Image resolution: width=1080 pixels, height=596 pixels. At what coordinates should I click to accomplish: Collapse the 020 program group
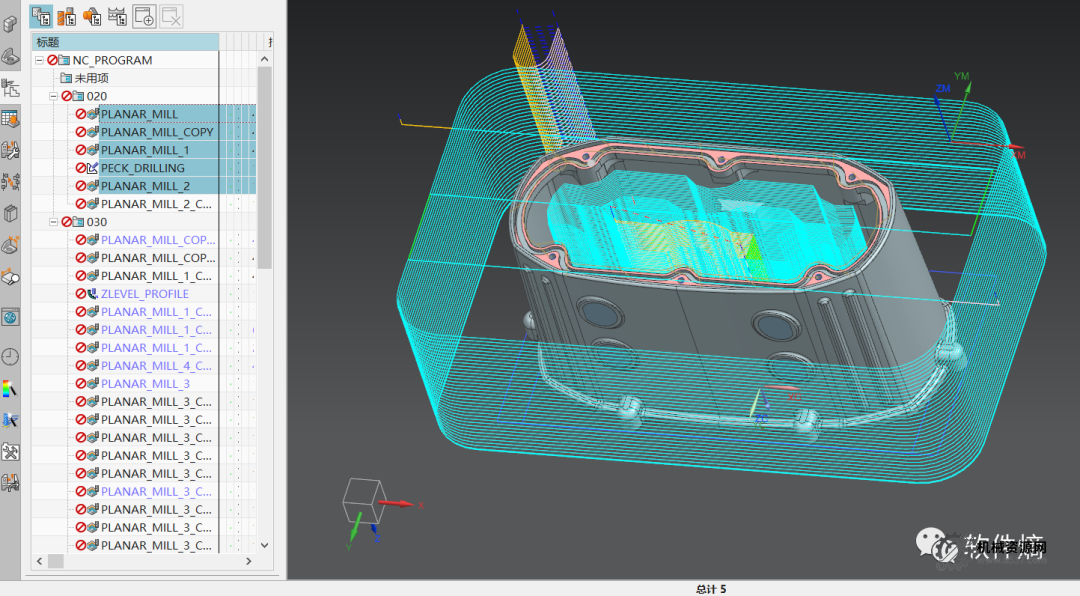53,96
